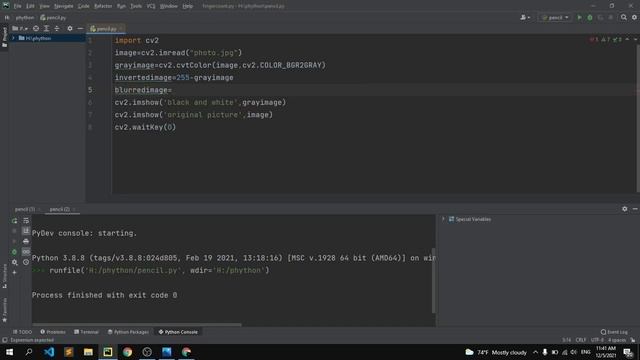Start debugging with the green bug icon
Image resolution: width=640 pixels, height=360 pixels.
[590, 18]
